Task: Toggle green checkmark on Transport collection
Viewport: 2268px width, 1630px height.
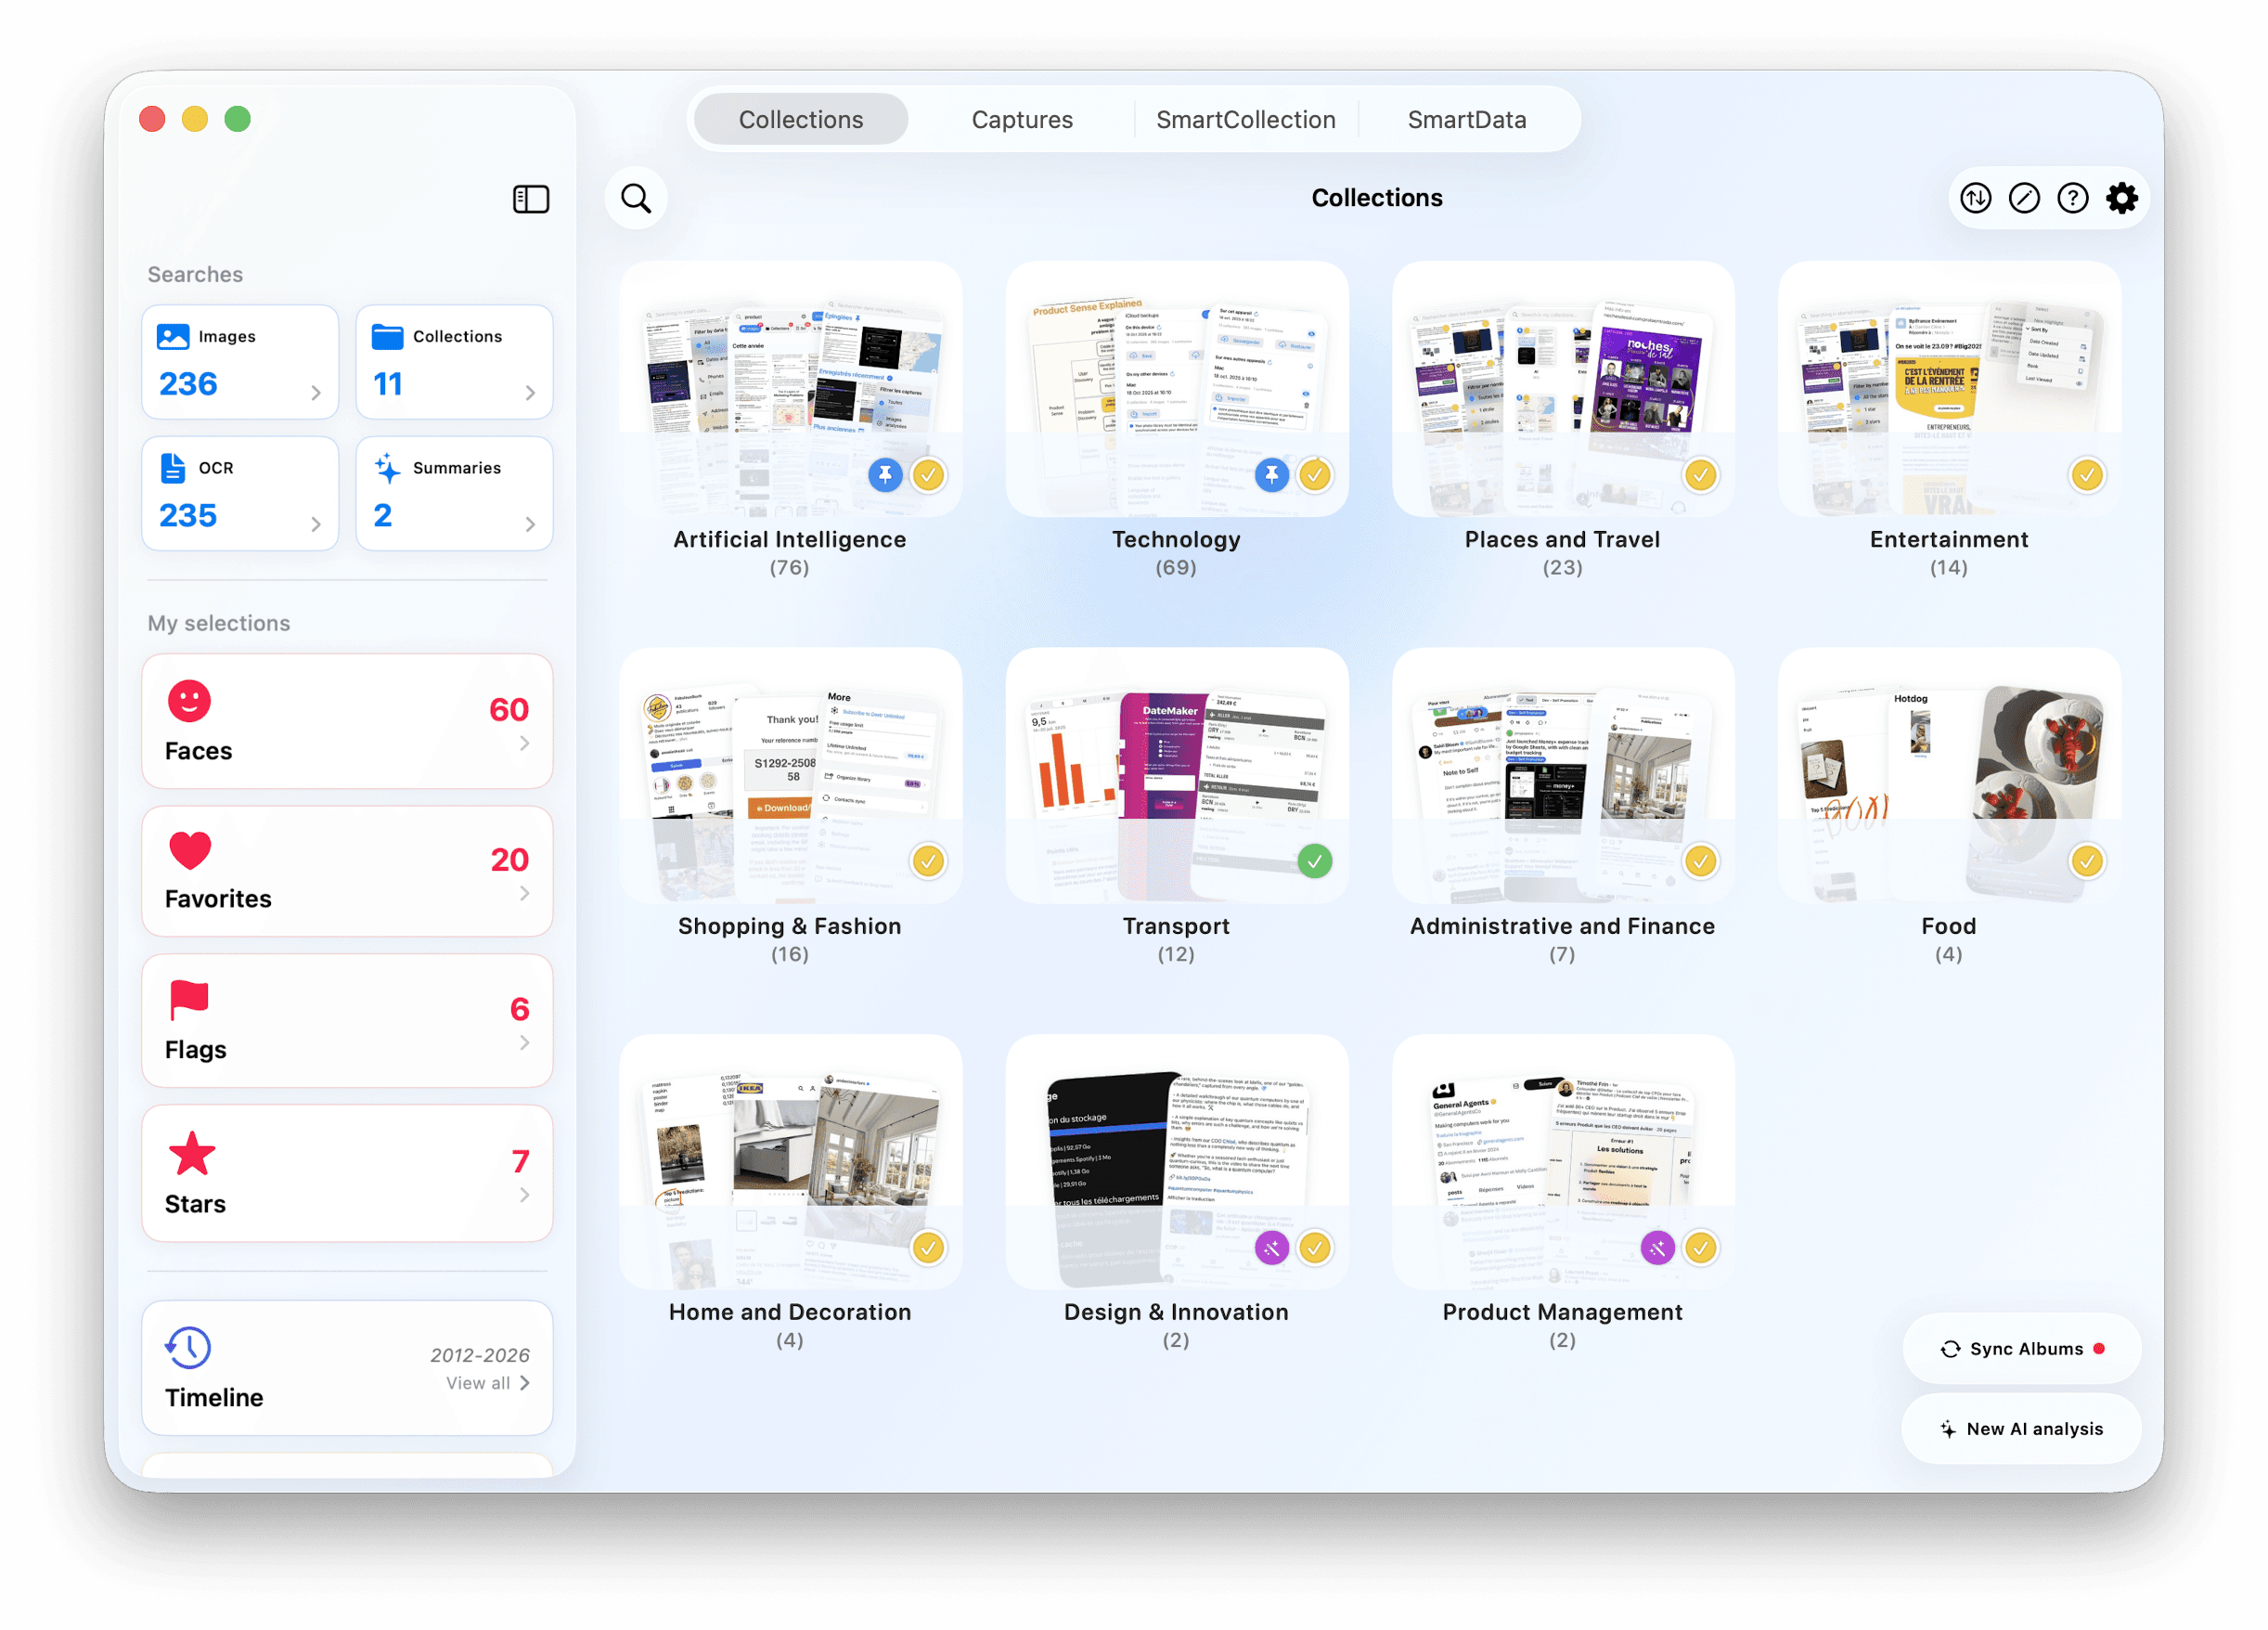Action: [x=1314, y=861]
